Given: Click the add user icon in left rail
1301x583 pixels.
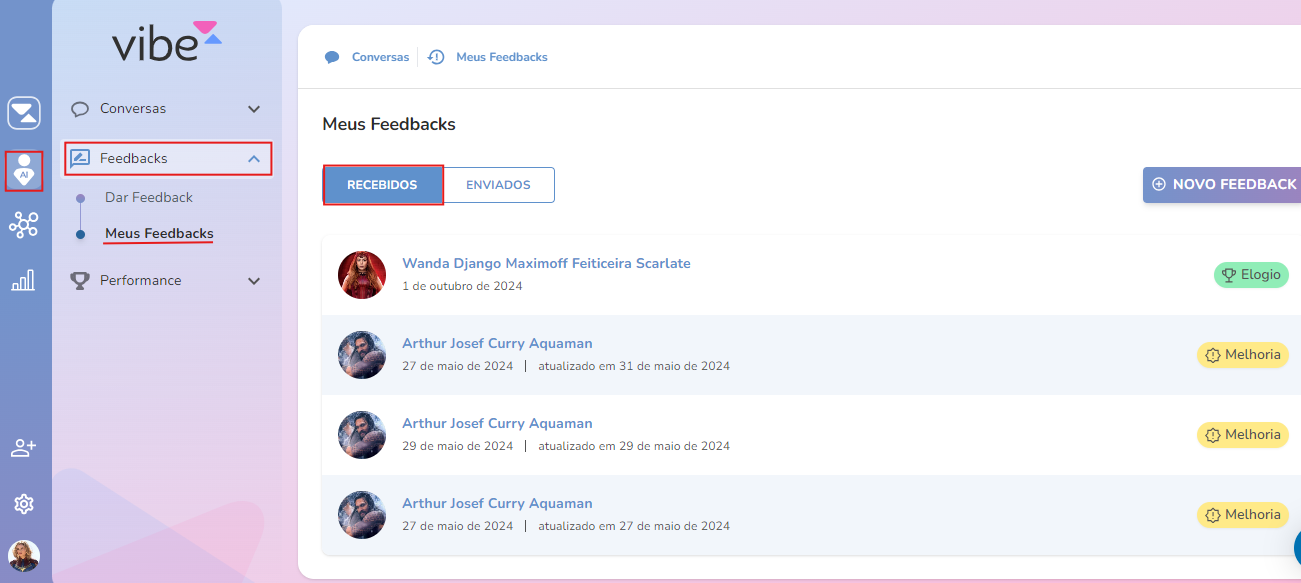Looking at the screenshot, I should point(23,448).
